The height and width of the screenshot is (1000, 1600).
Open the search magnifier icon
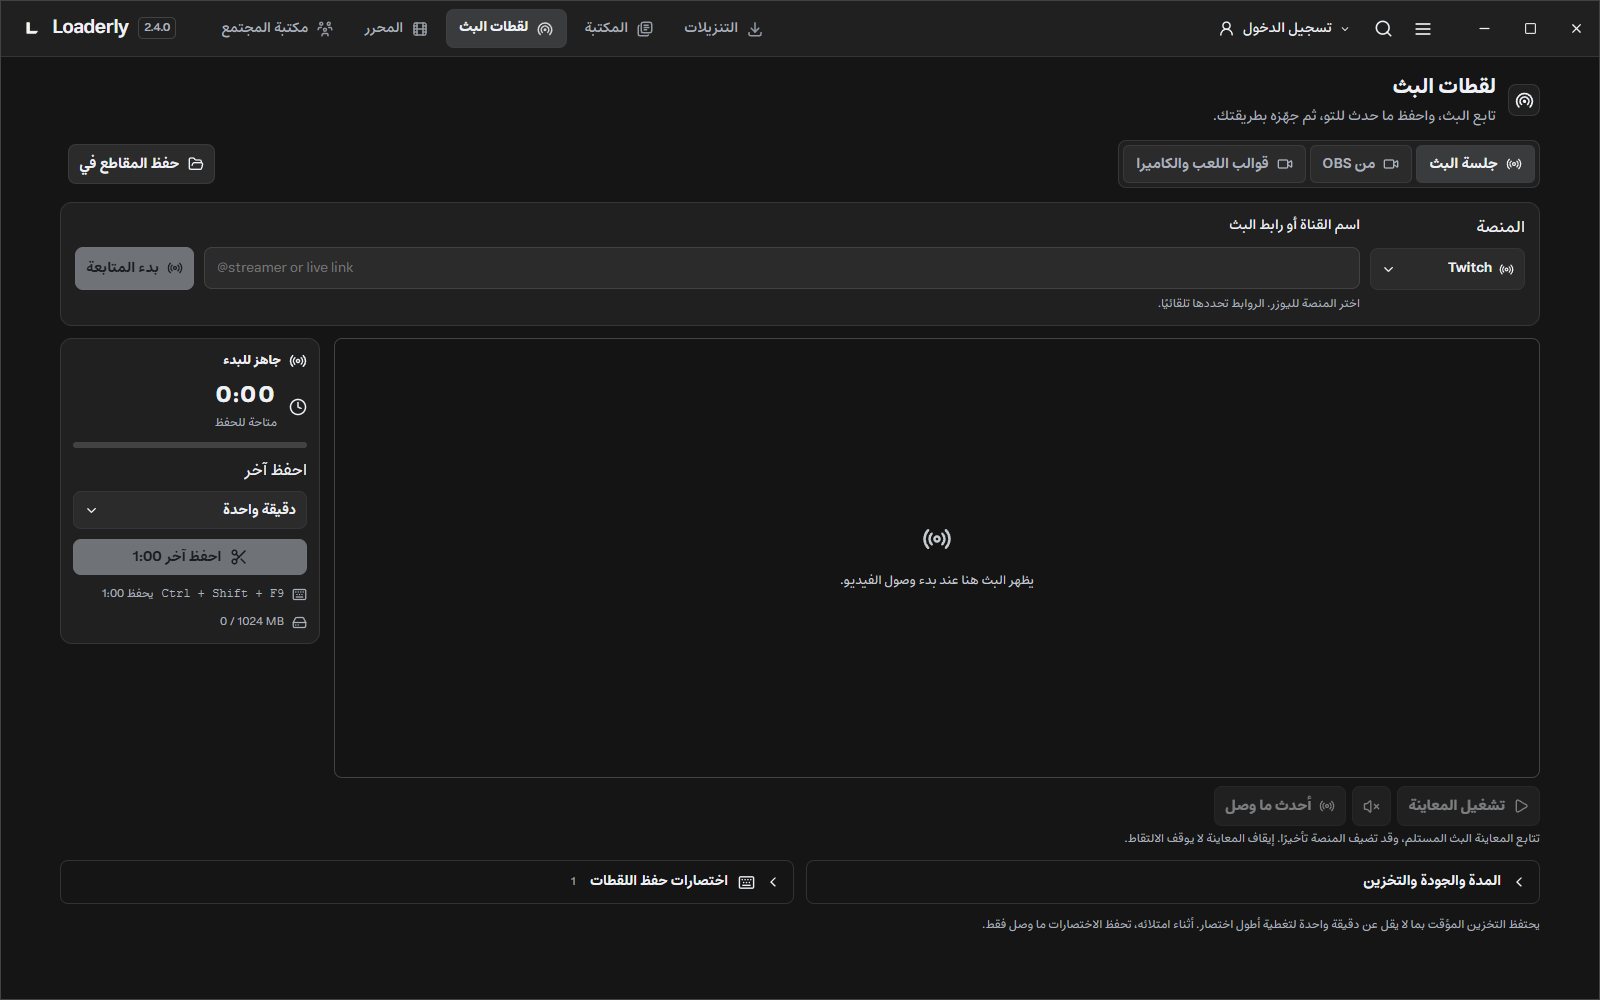tap(1383, 29)
